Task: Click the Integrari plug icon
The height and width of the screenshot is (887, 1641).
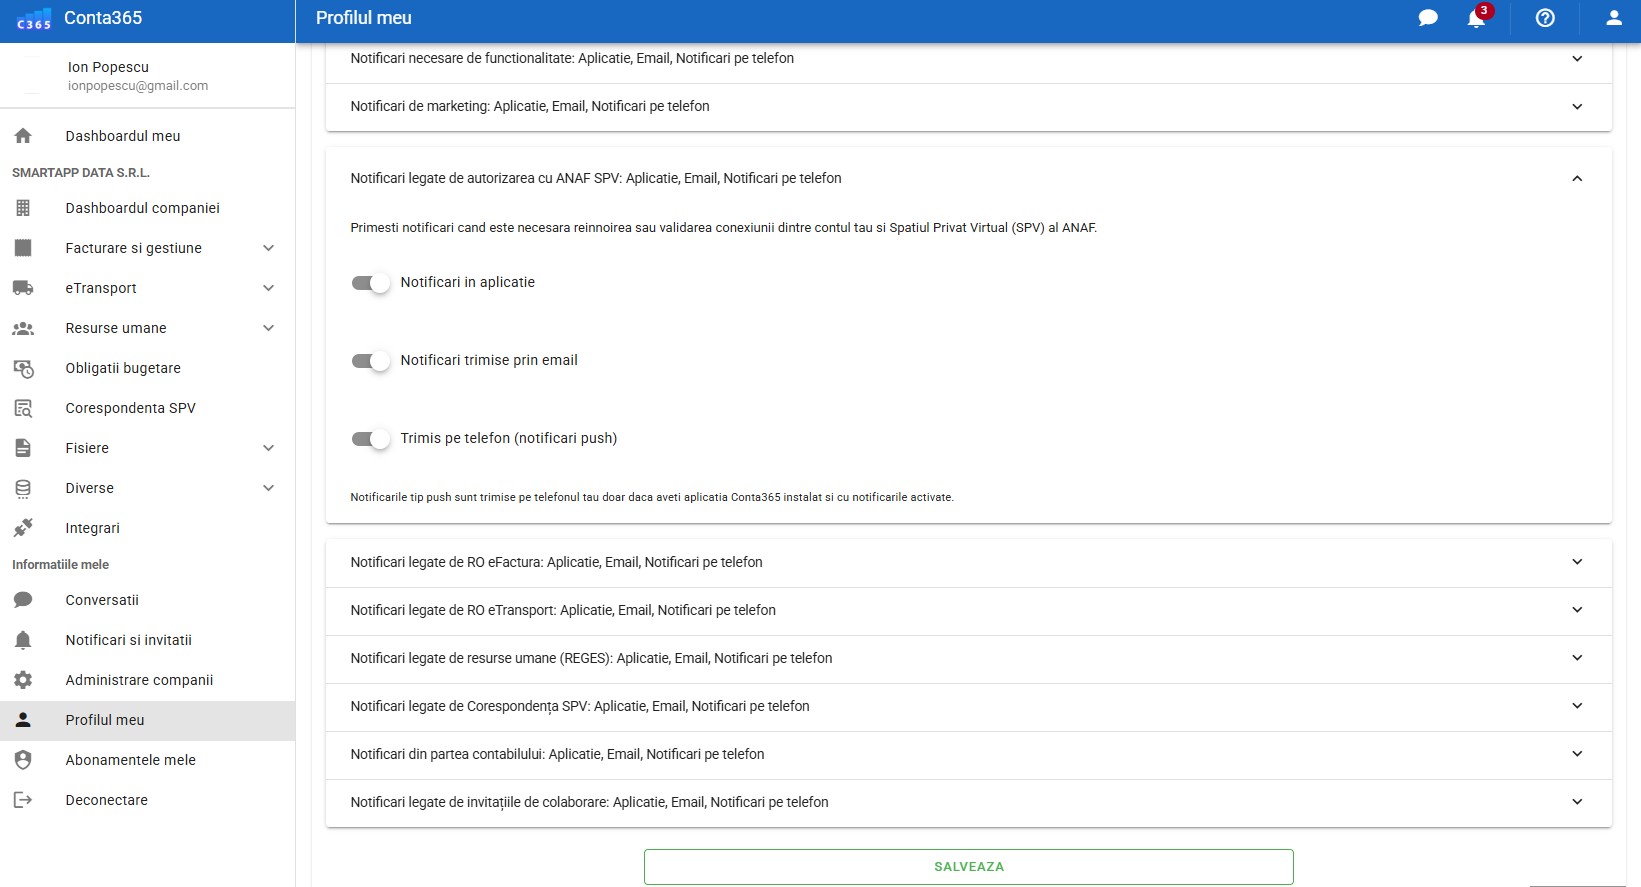Action: tap(23, 528)
